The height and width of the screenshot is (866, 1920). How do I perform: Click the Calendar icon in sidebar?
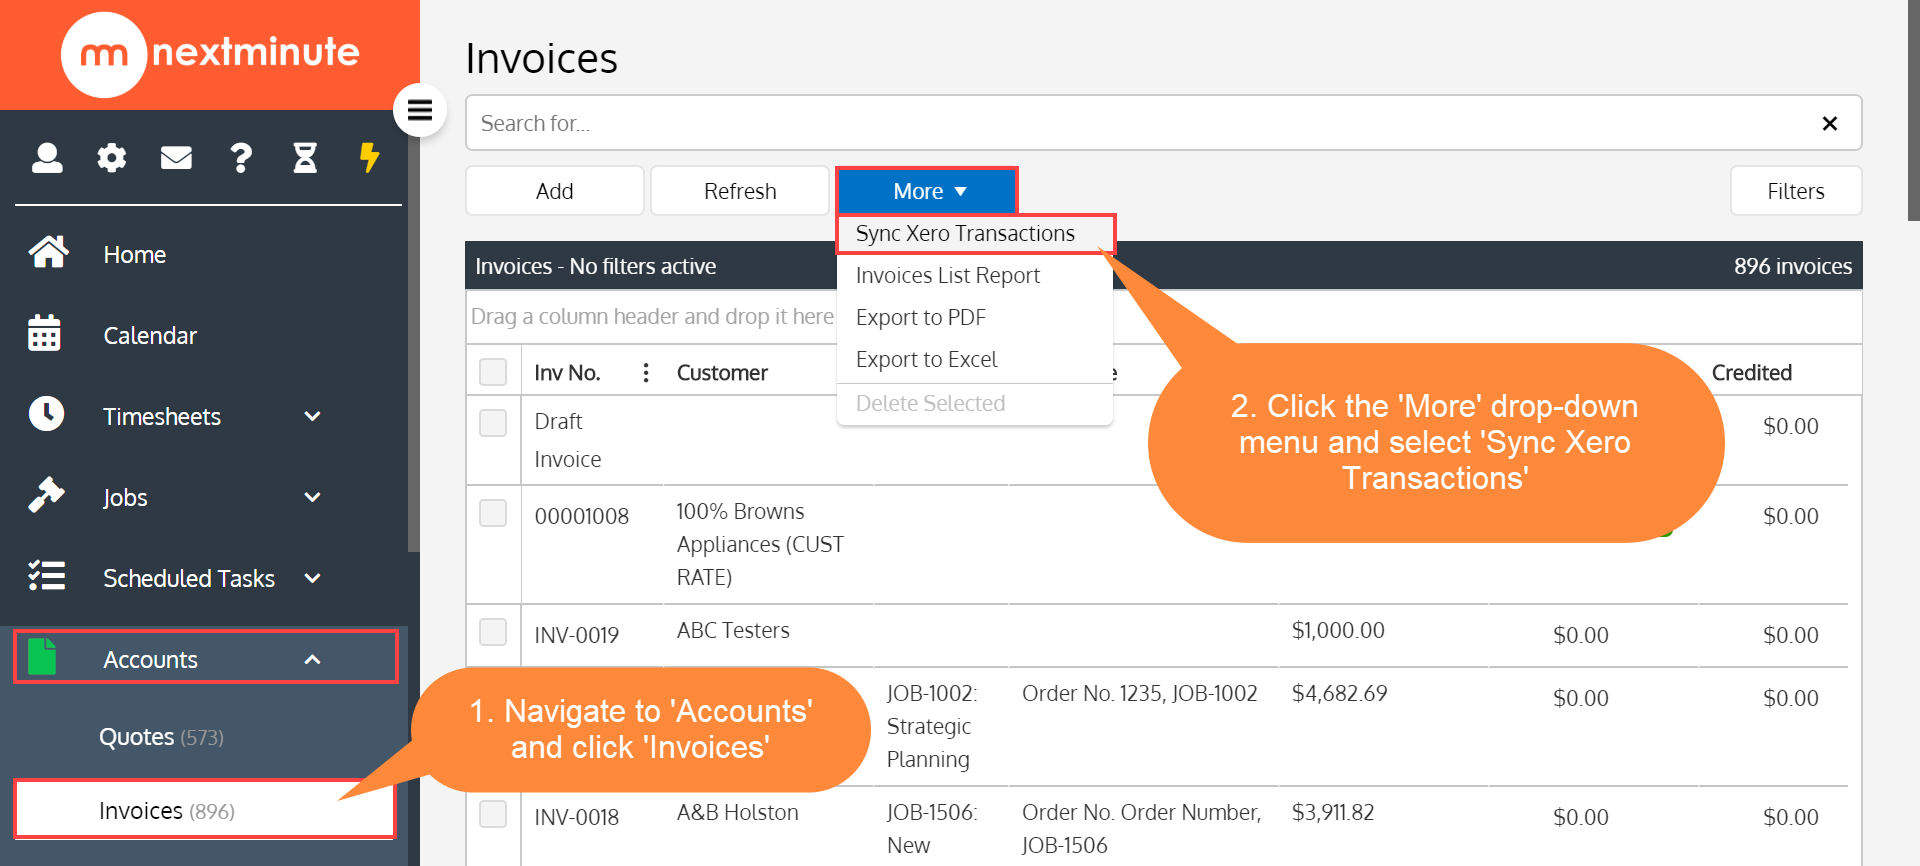(x=45, y=333)
